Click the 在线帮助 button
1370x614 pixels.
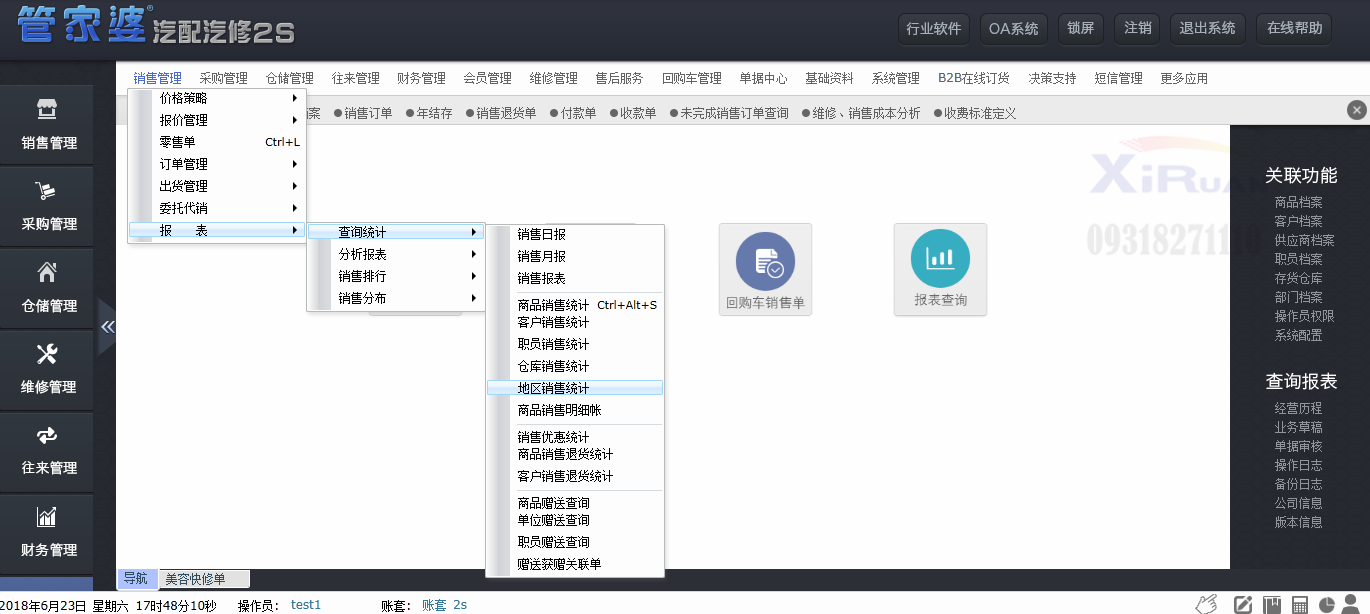(1294, 28)
